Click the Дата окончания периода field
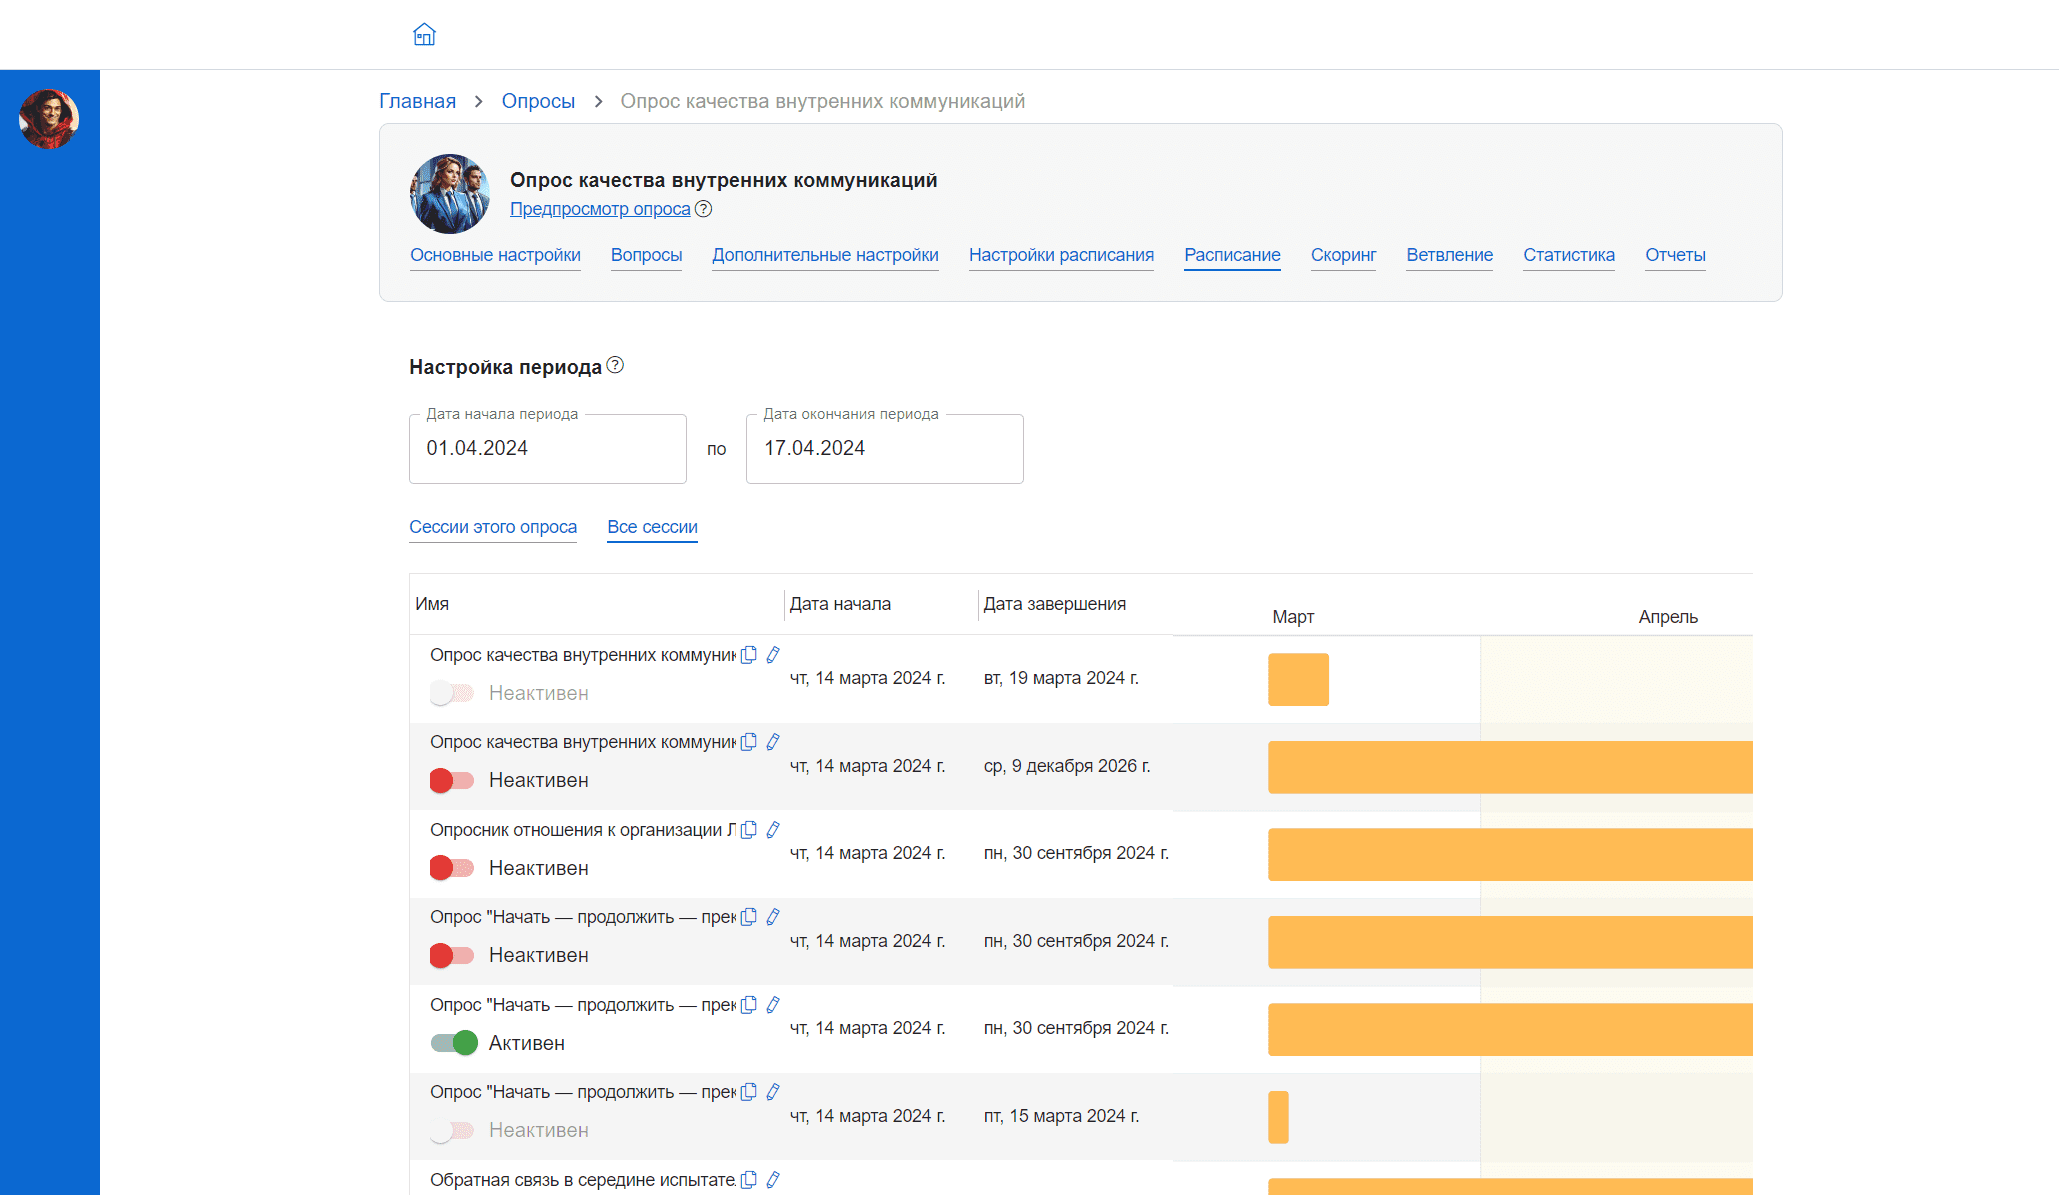 (884, 449)
